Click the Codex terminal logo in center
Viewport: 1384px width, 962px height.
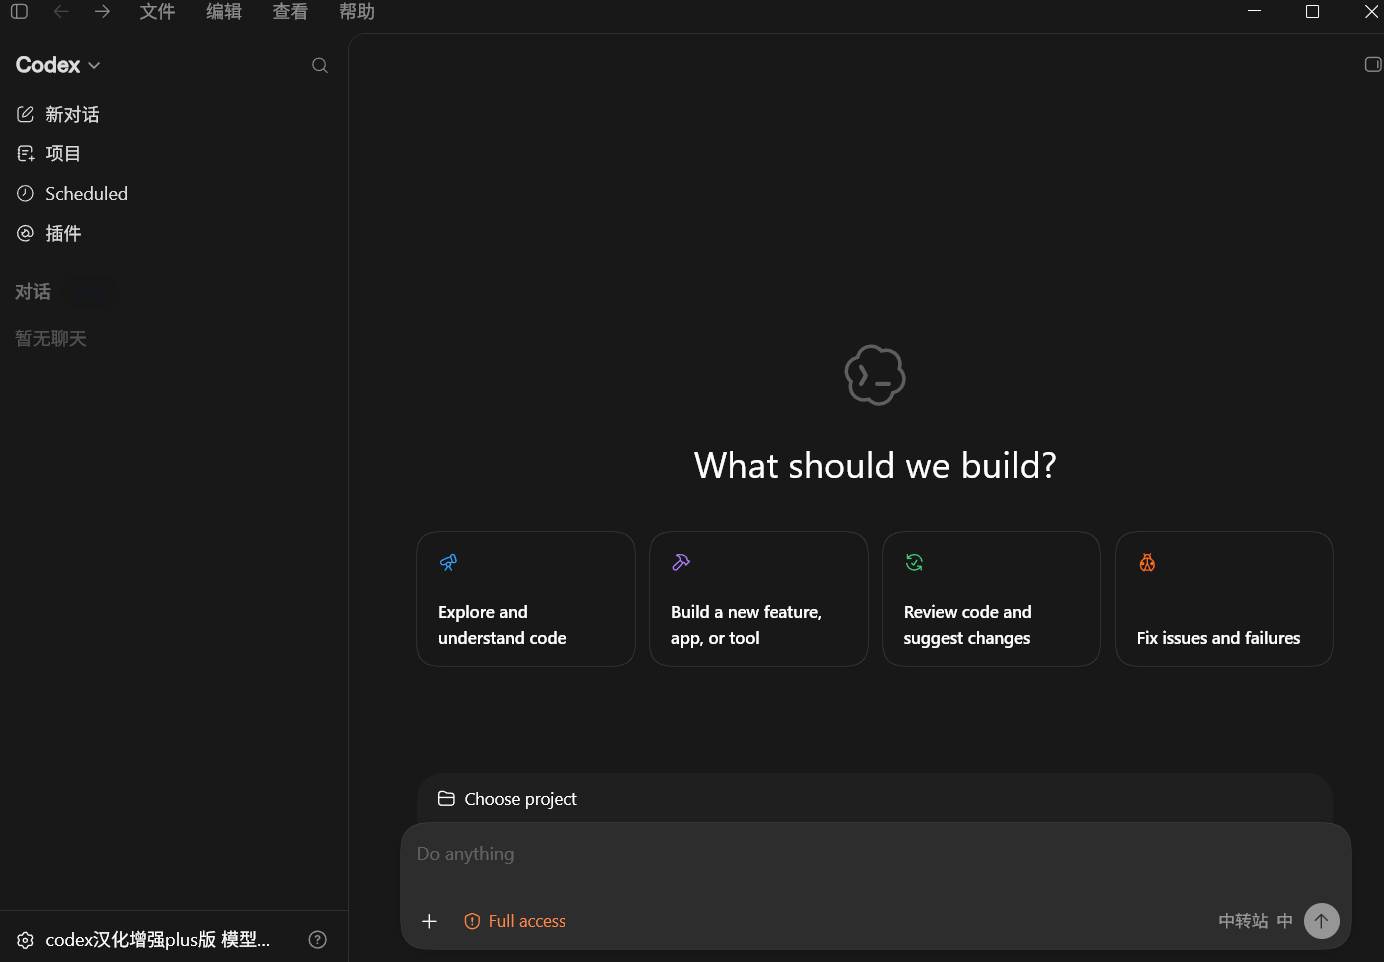pyautogui.click(x=875, y=375)
